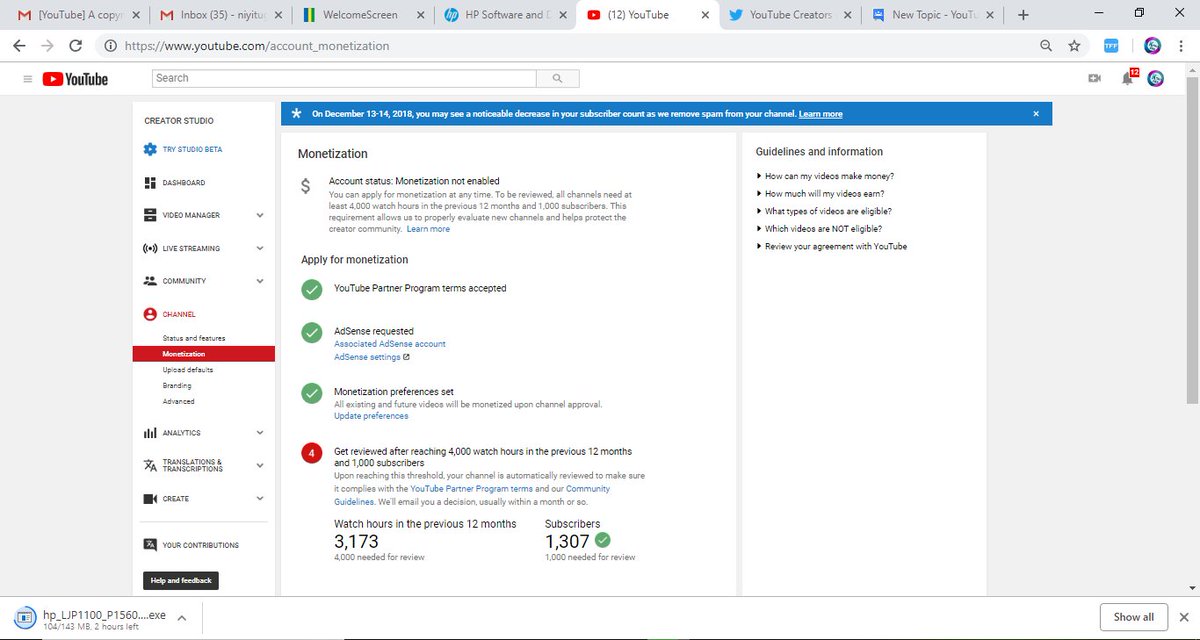The width and height of the screenshot is (1200, 640).
Task: Open Chrome three-dot menu
Action: click(x=1181, y=46)
